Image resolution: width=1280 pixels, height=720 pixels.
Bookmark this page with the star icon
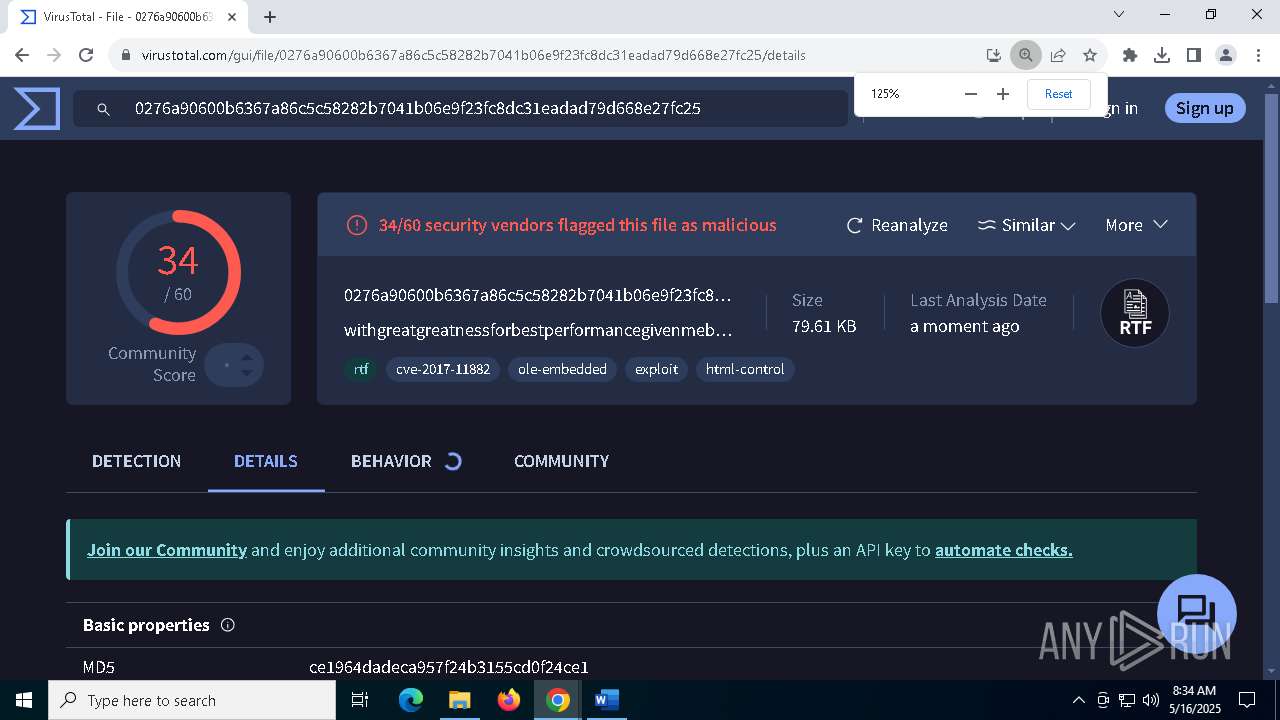(1090, 55)
